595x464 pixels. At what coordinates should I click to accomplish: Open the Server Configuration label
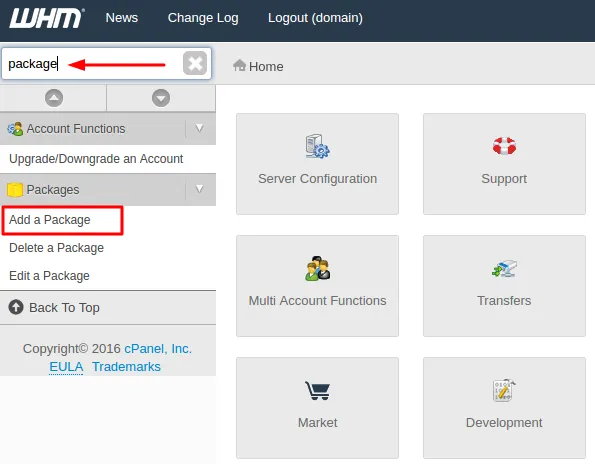318,179
